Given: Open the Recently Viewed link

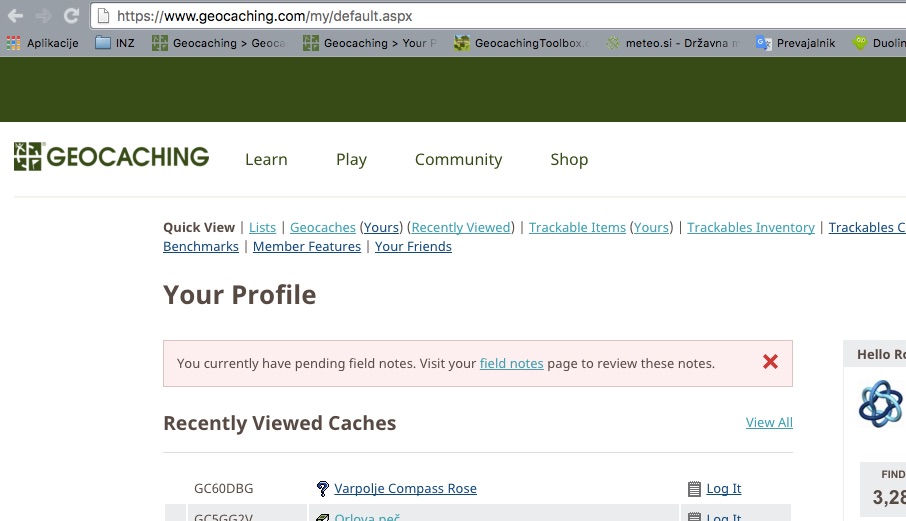Looking at the screenshot, I should 461,228.
